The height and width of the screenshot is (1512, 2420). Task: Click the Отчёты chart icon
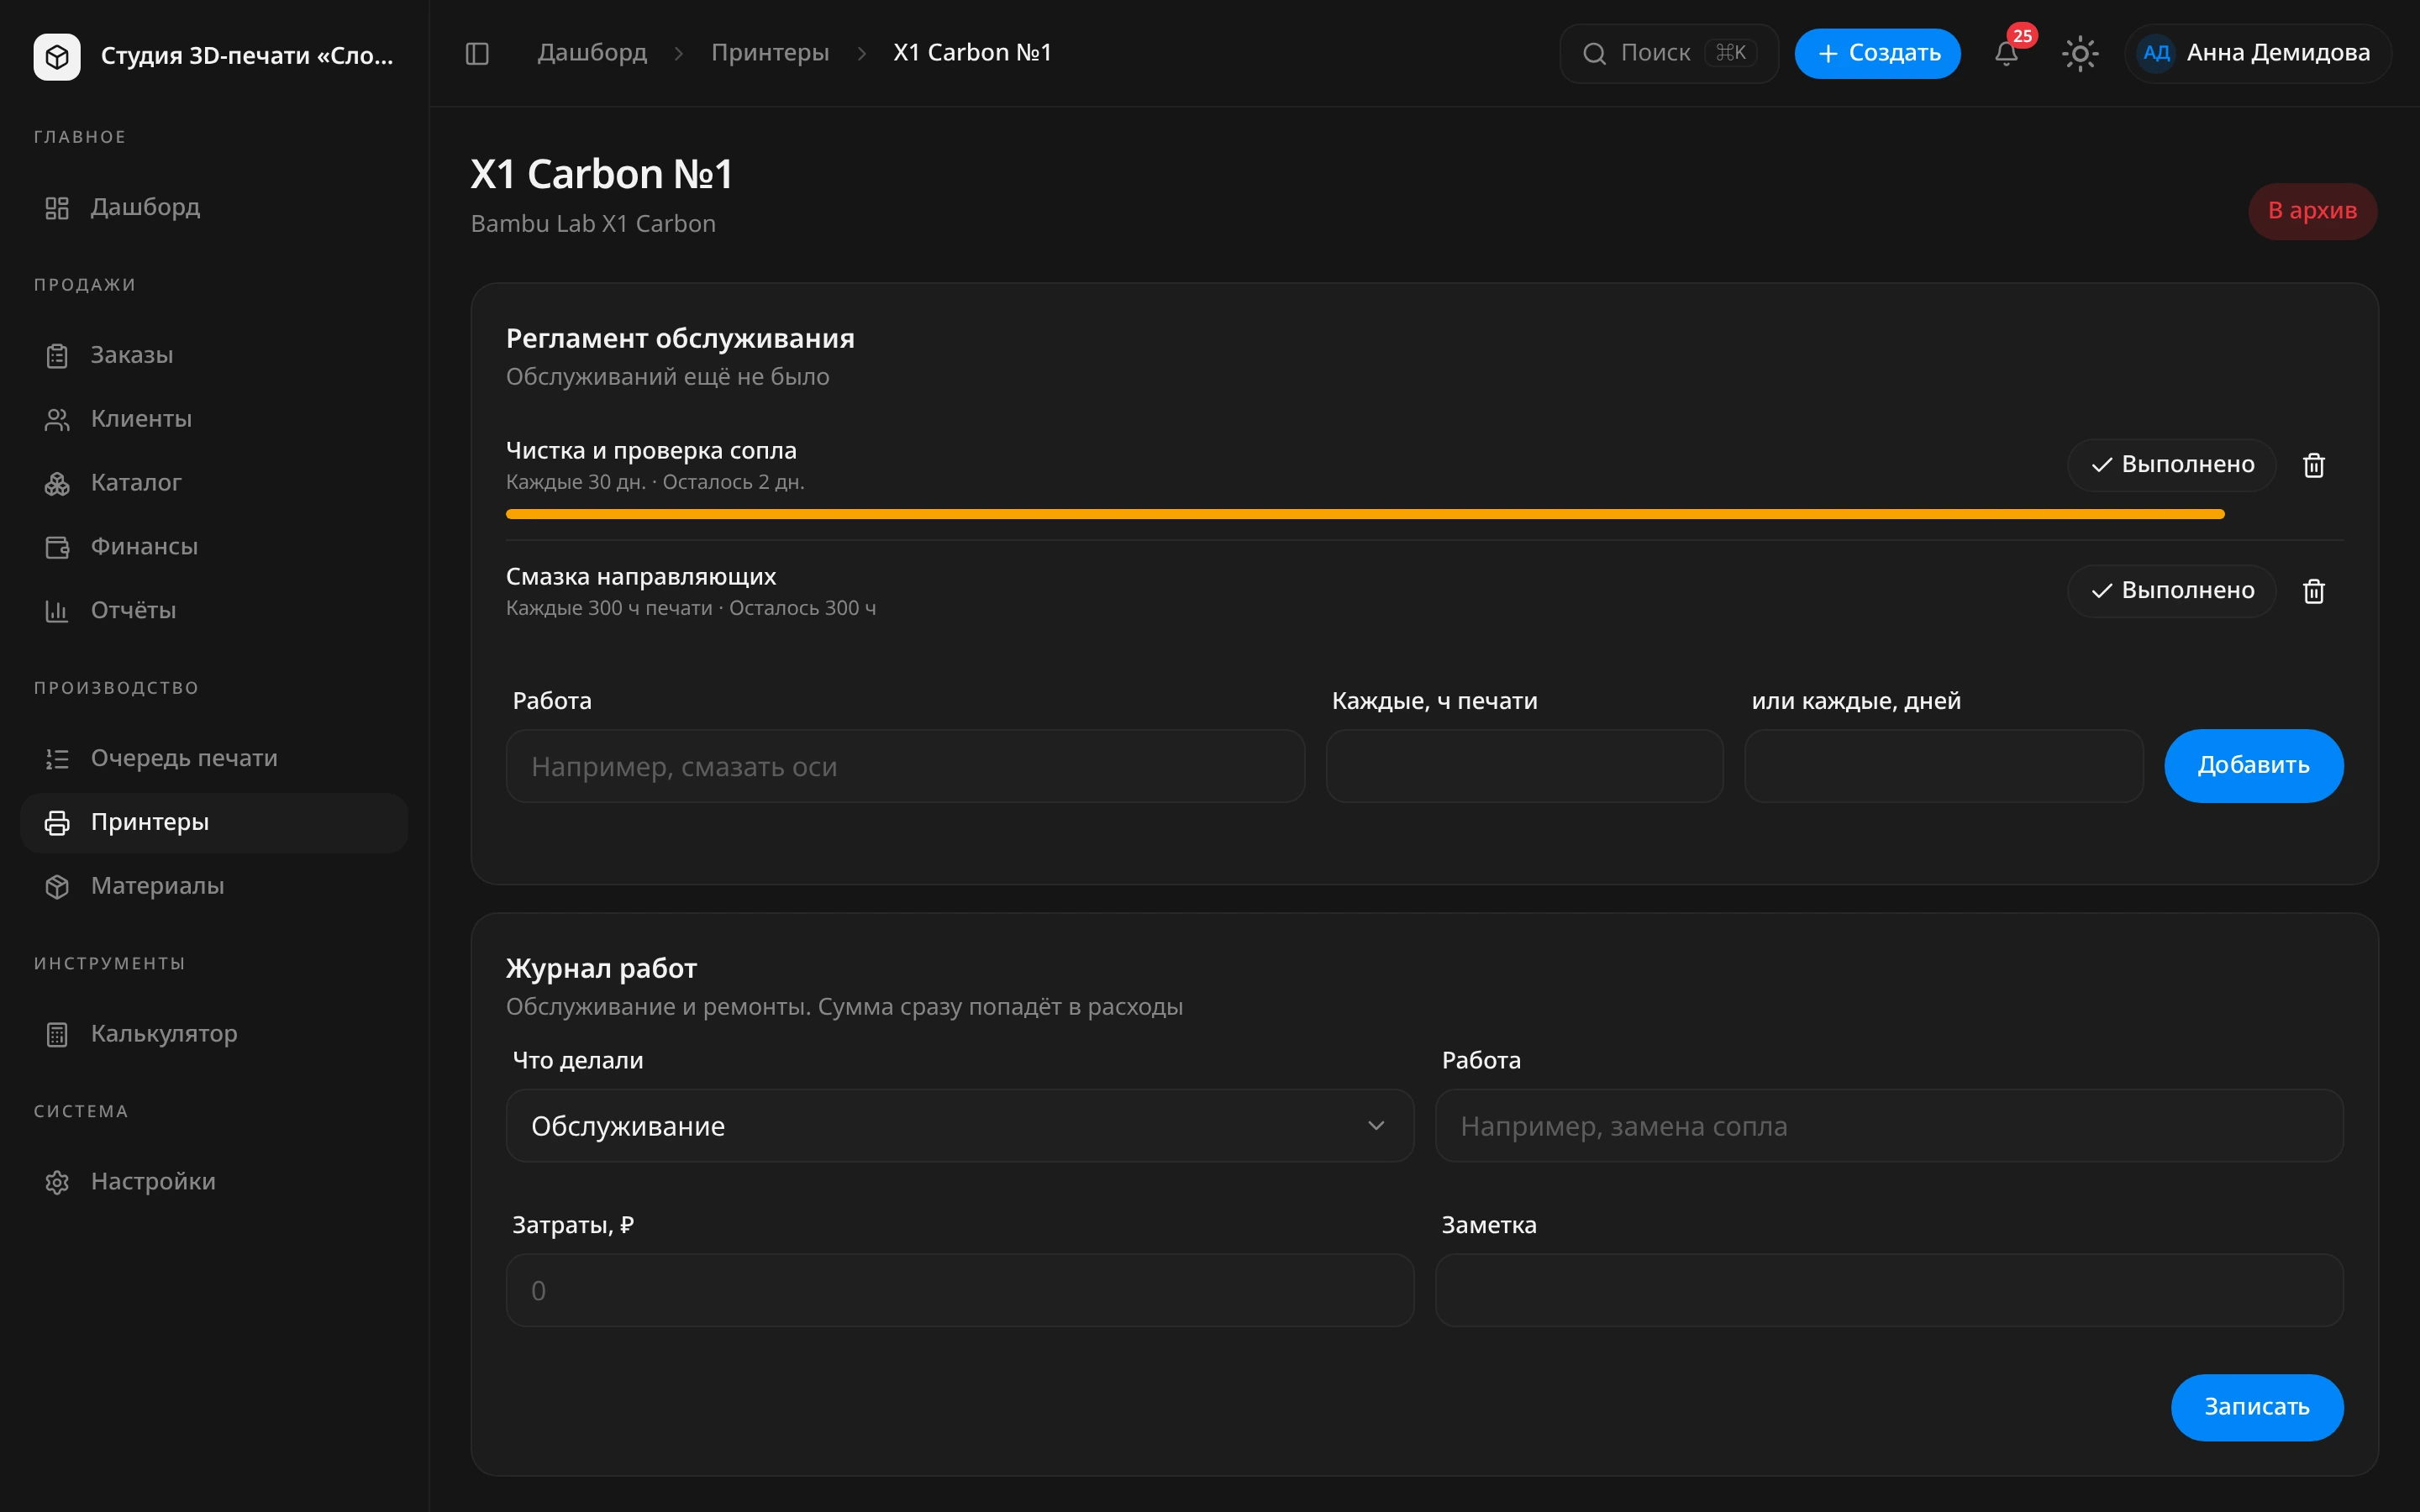tap(57, 611)
